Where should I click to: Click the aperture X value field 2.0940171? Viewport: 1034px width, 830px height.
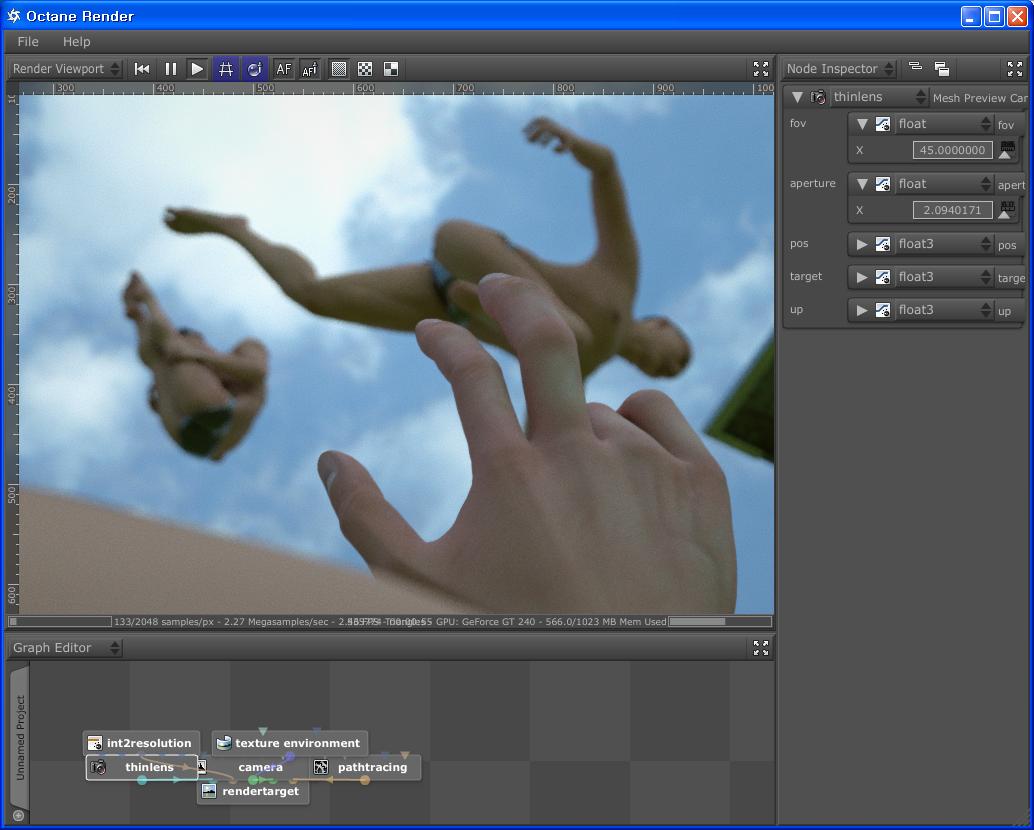952,210
